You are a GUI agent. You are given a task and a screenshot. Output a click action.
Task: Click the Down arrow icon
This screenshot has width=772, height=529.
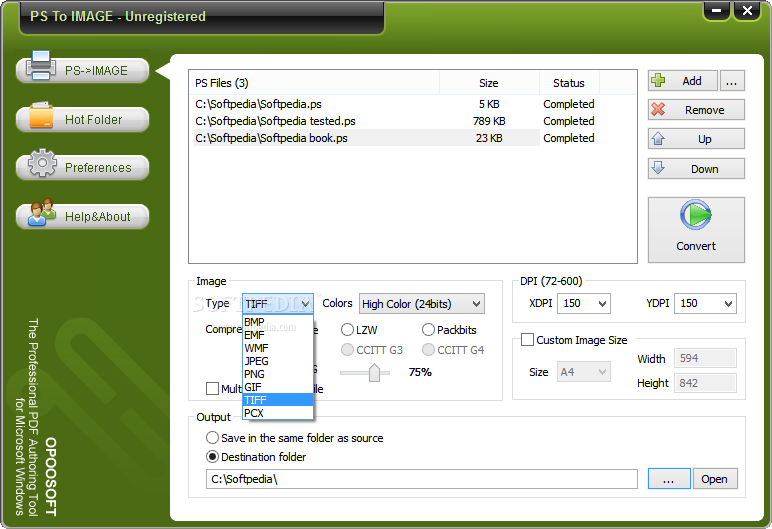pyautogui.click(x=658, y=168)
